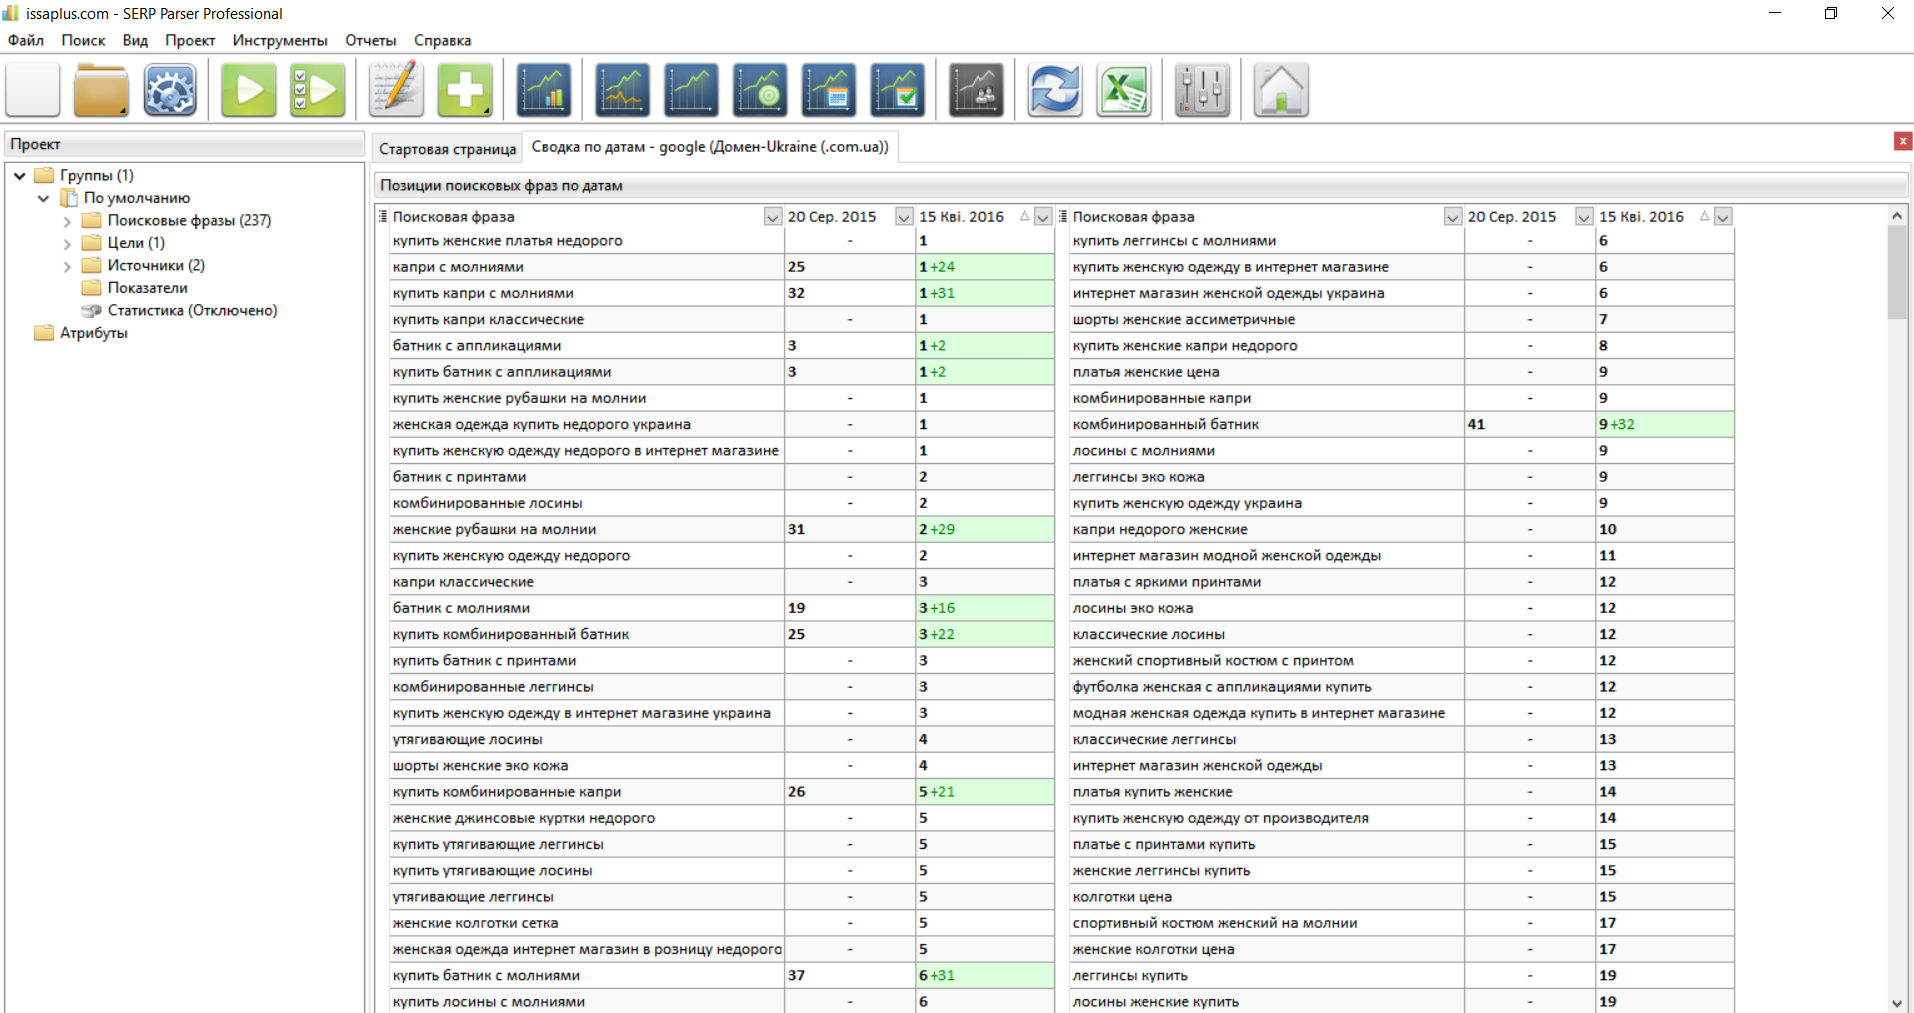This screenshot has height=1013, width=1914.
Task: Open the dark competitors chart with people icon
Action: [x=976, y=90]
